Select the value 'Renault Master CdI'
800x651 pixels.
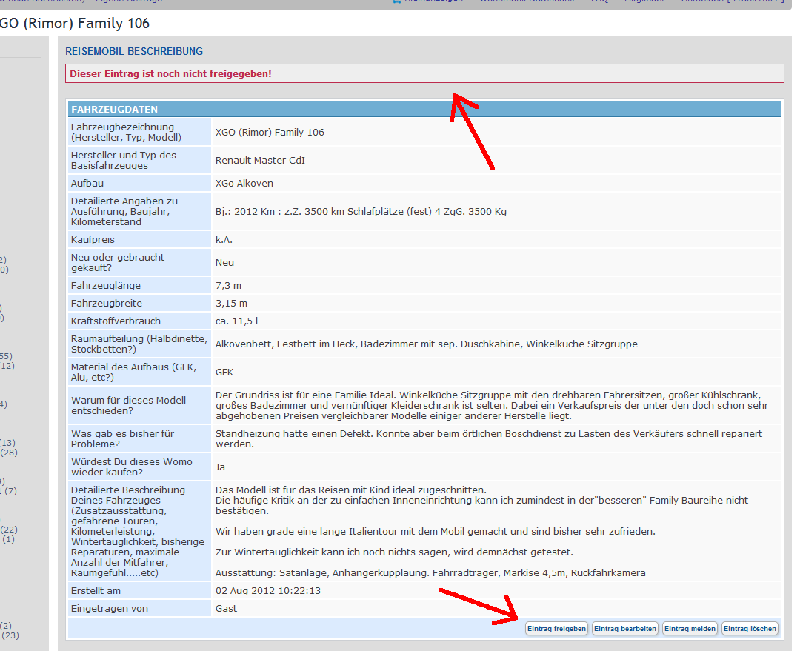click(x=260, y=160)
